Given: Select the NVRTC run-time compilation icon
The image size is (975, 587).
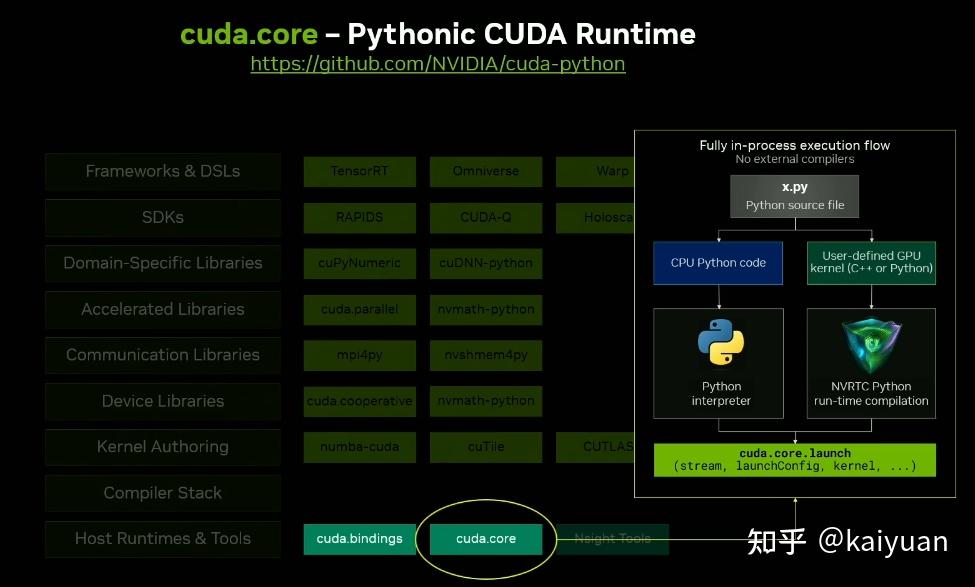Looking at the screenshot, I should (x=871, y=345).
